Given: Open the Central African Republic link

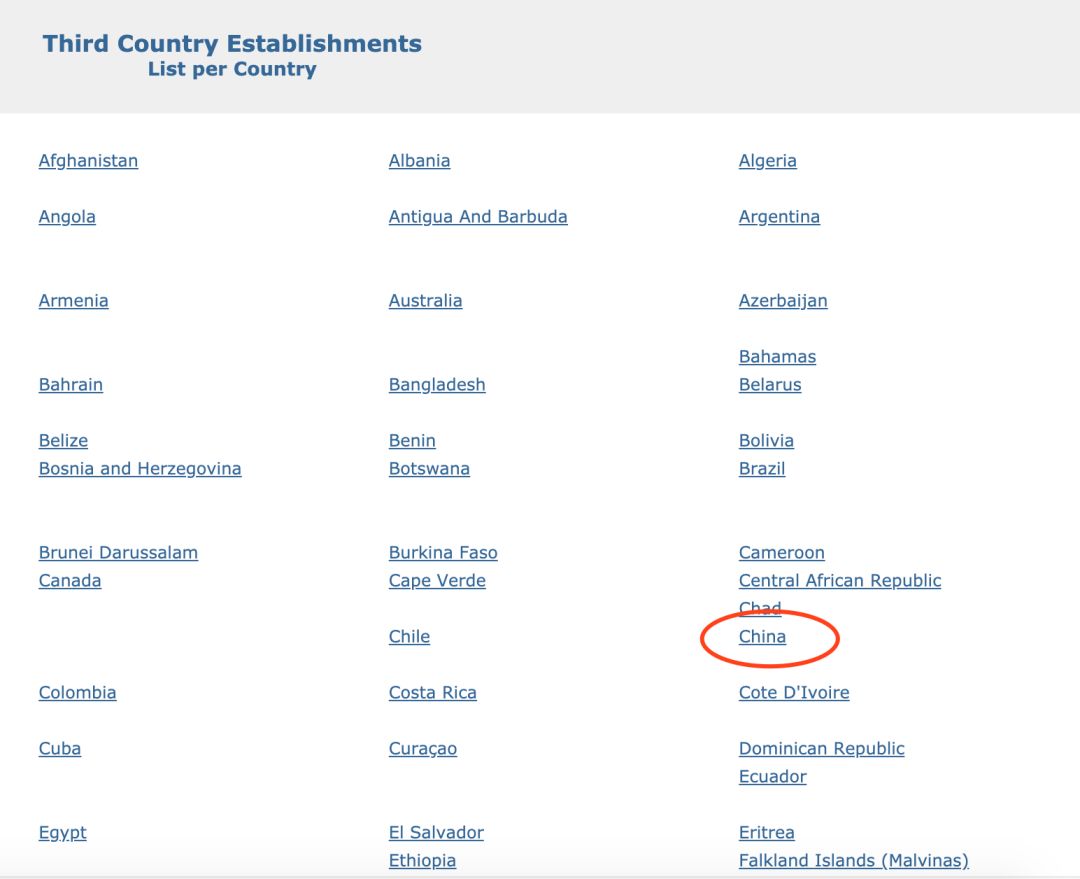Looking at the screenshot, I should [840, 581].
